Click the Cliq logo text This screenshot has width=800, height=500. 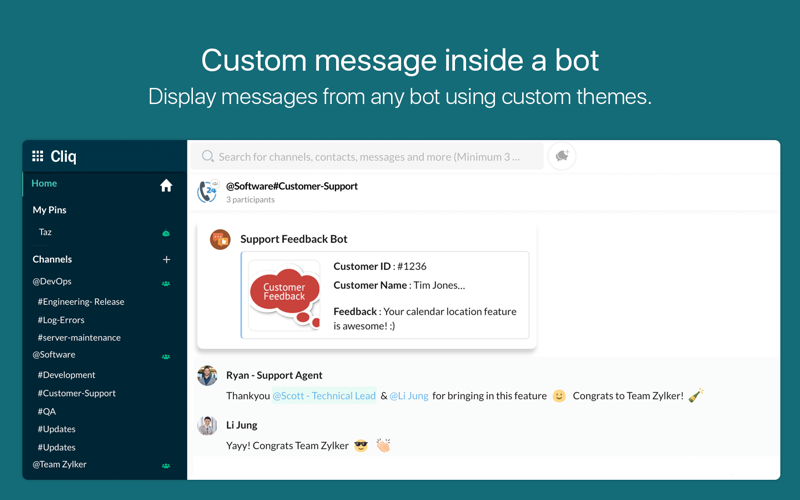63,156
